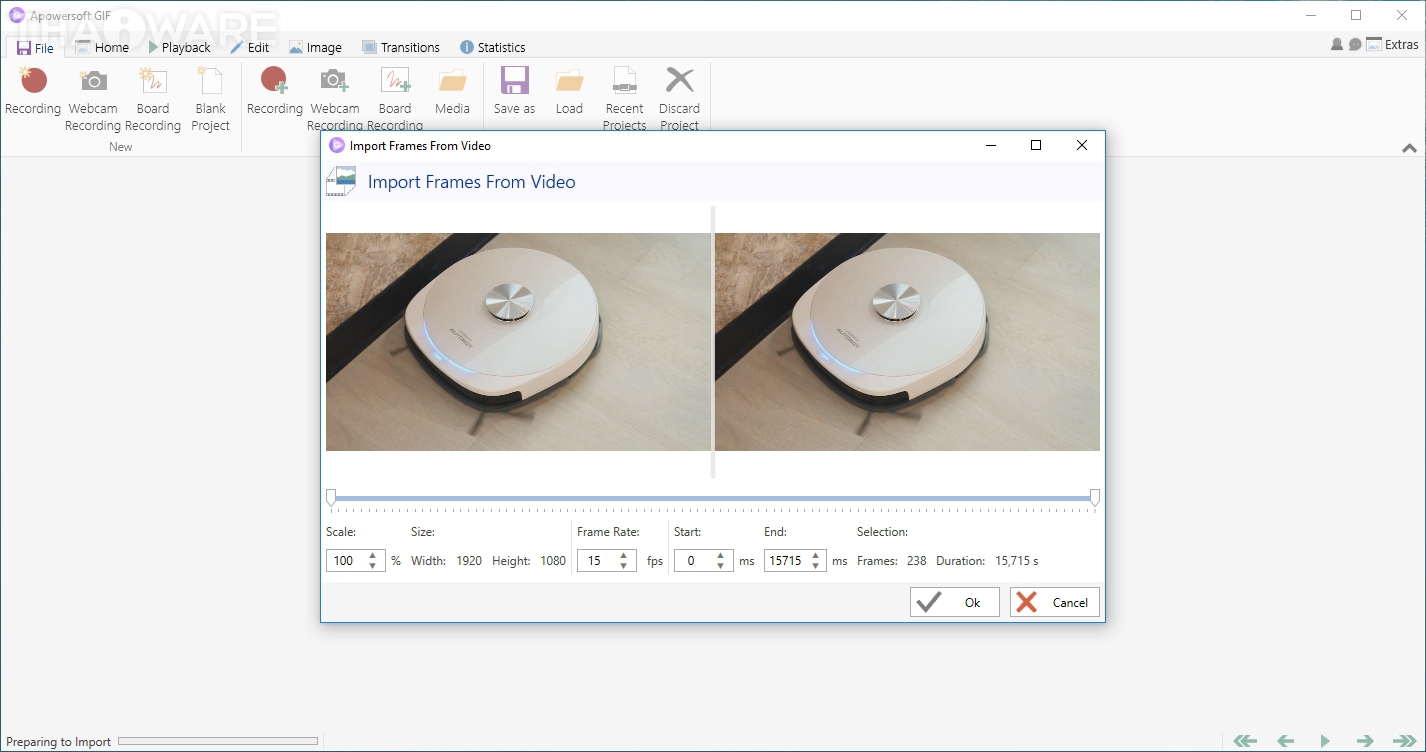Switch to the Statistics tab

pos(492,47)
